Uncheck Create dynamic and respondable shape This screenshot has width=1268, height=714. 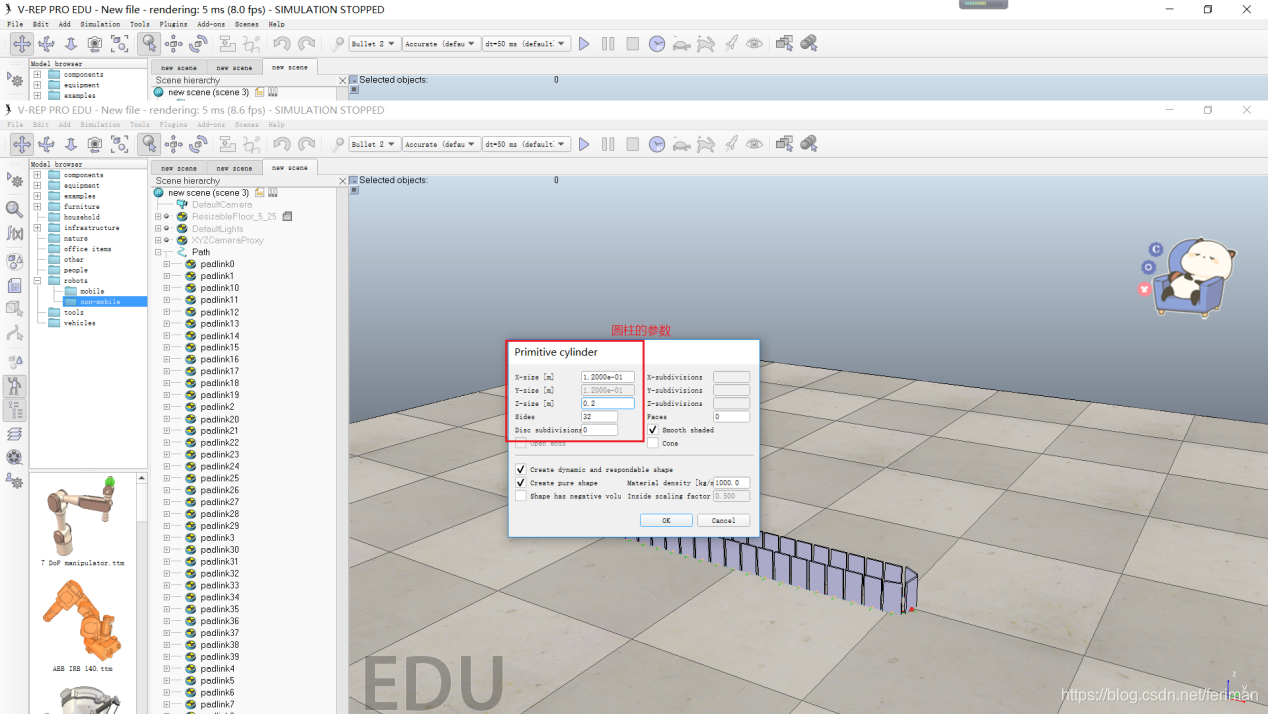(520, 469)
